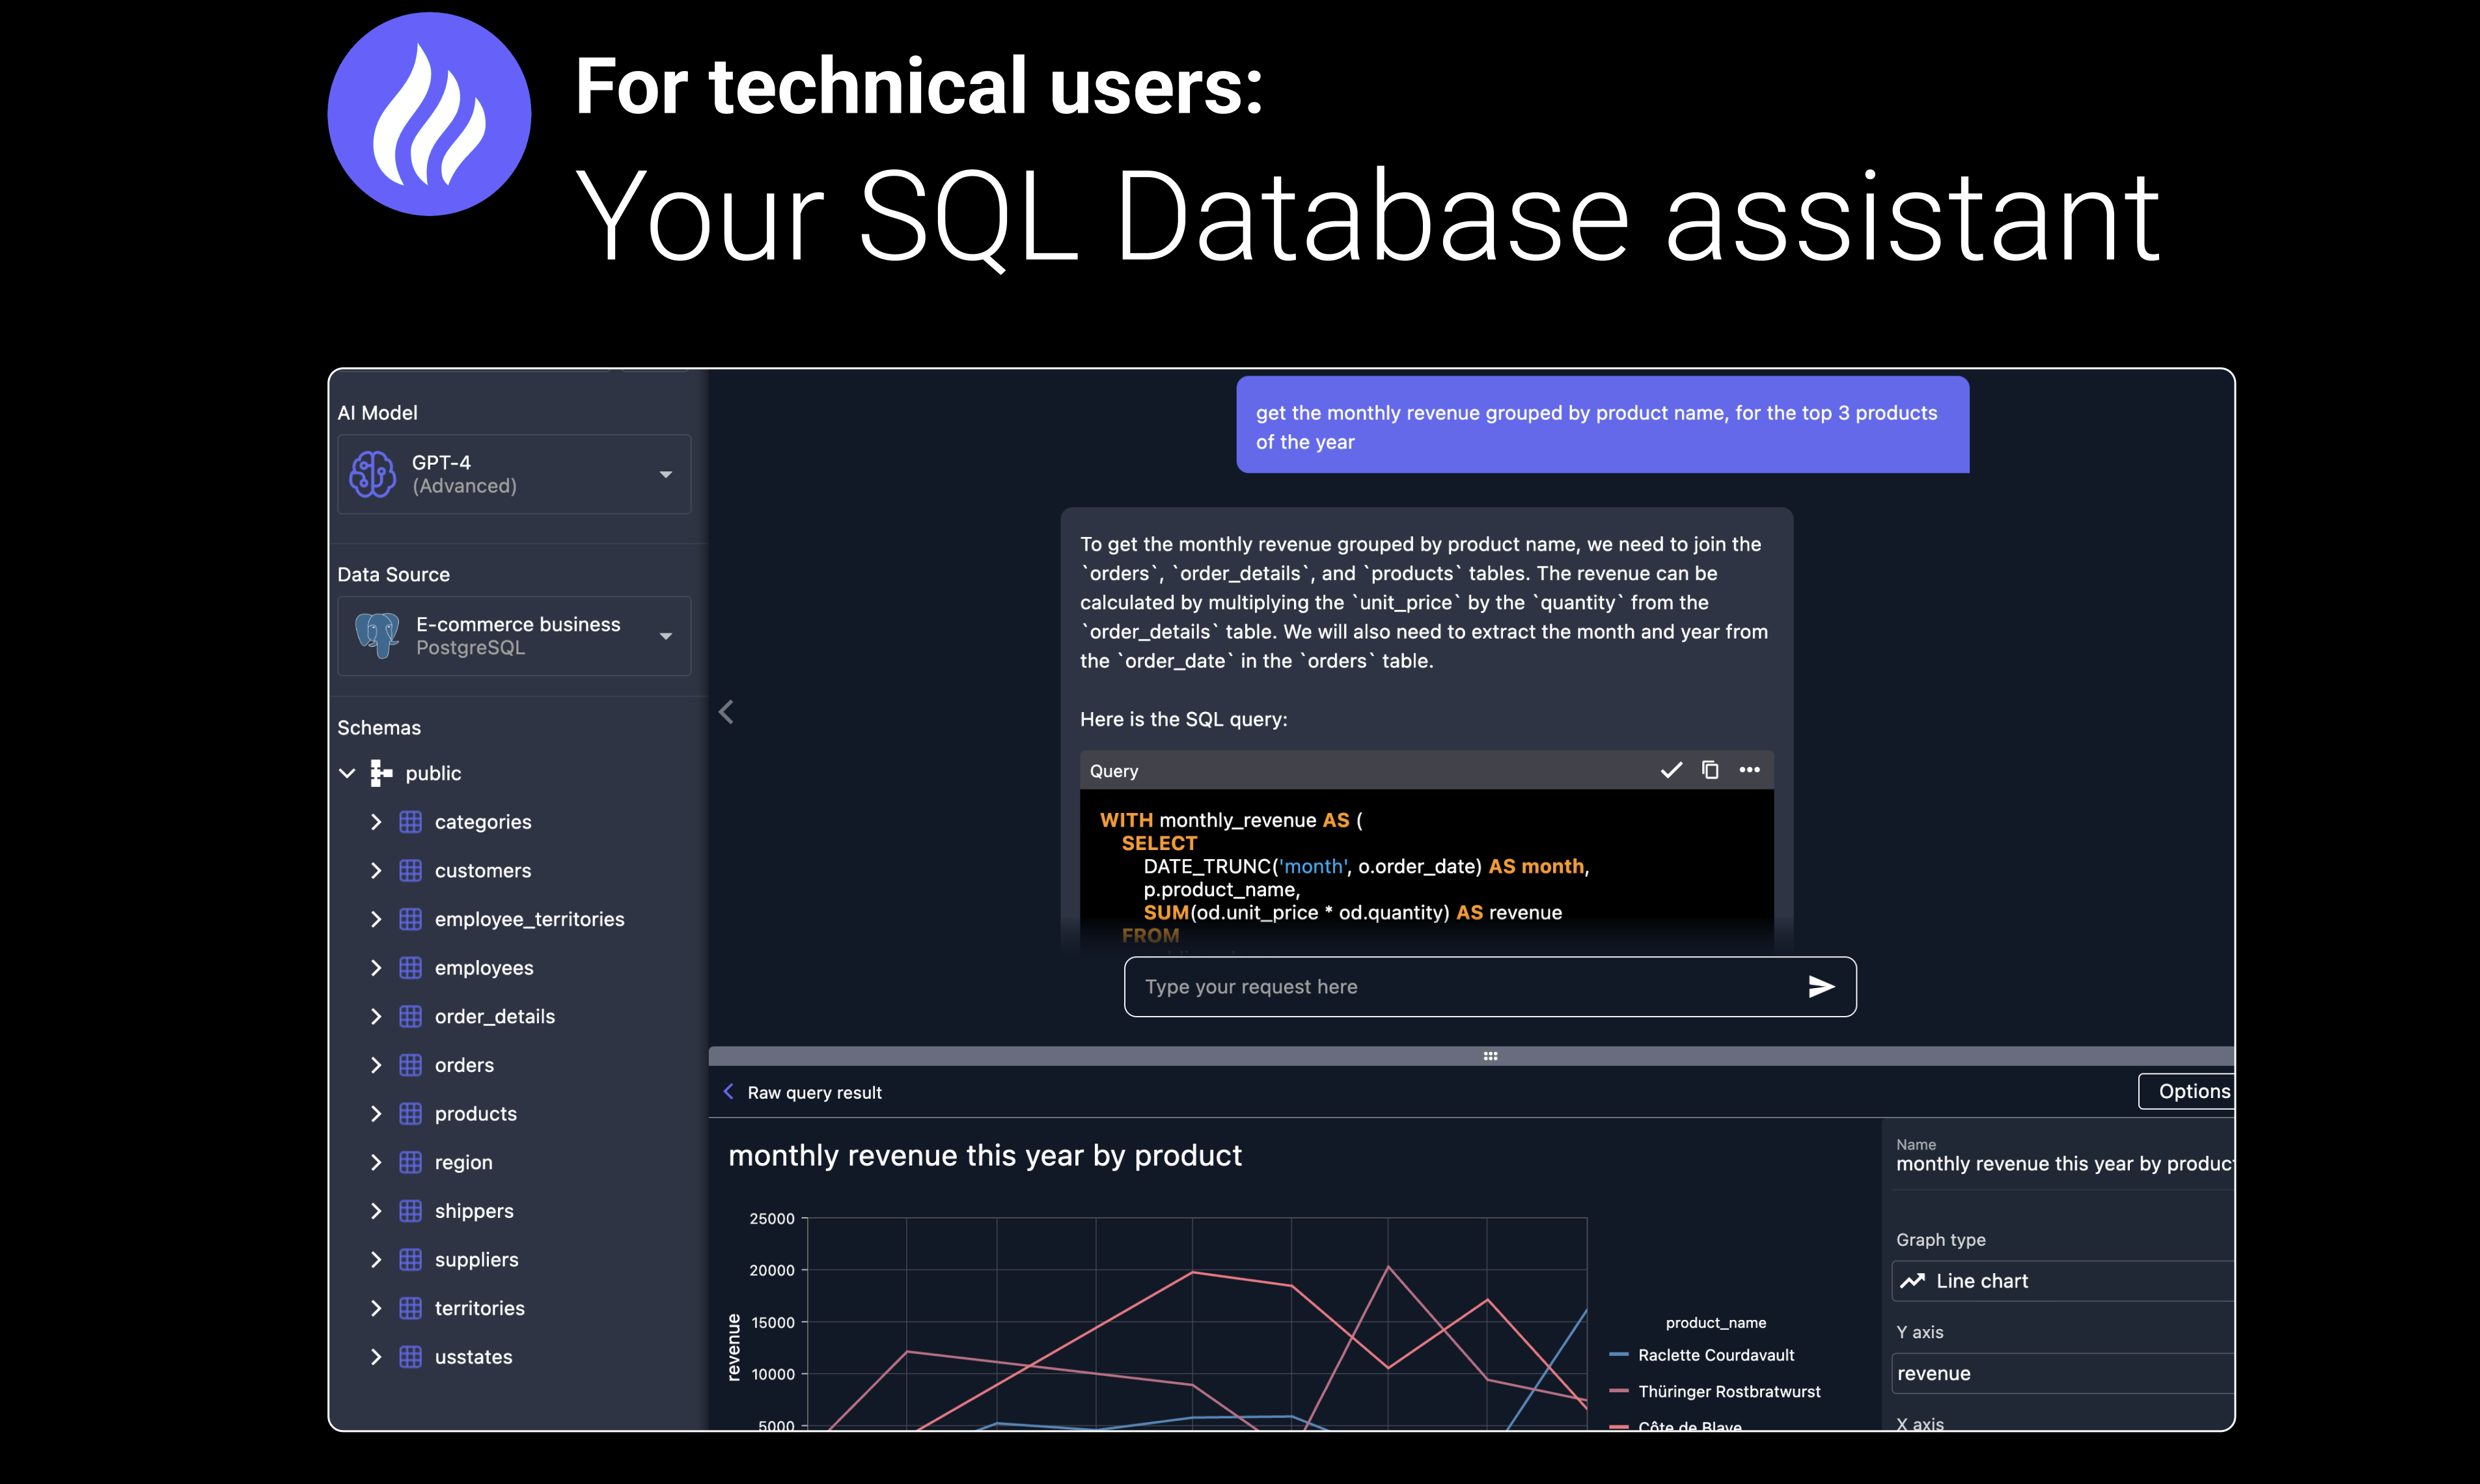
Task: Click the checkmark icon on the query
Action: click(x=1669, y=770)
